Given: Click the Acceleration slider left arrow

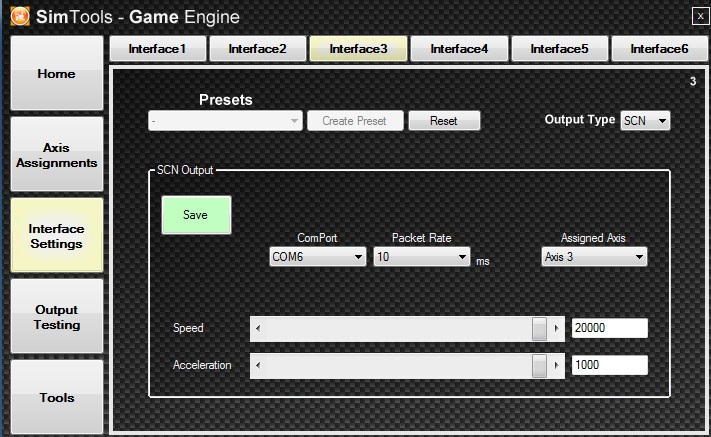Looking at the screenshot, I should pyautogui.click(x=258, y=366).
